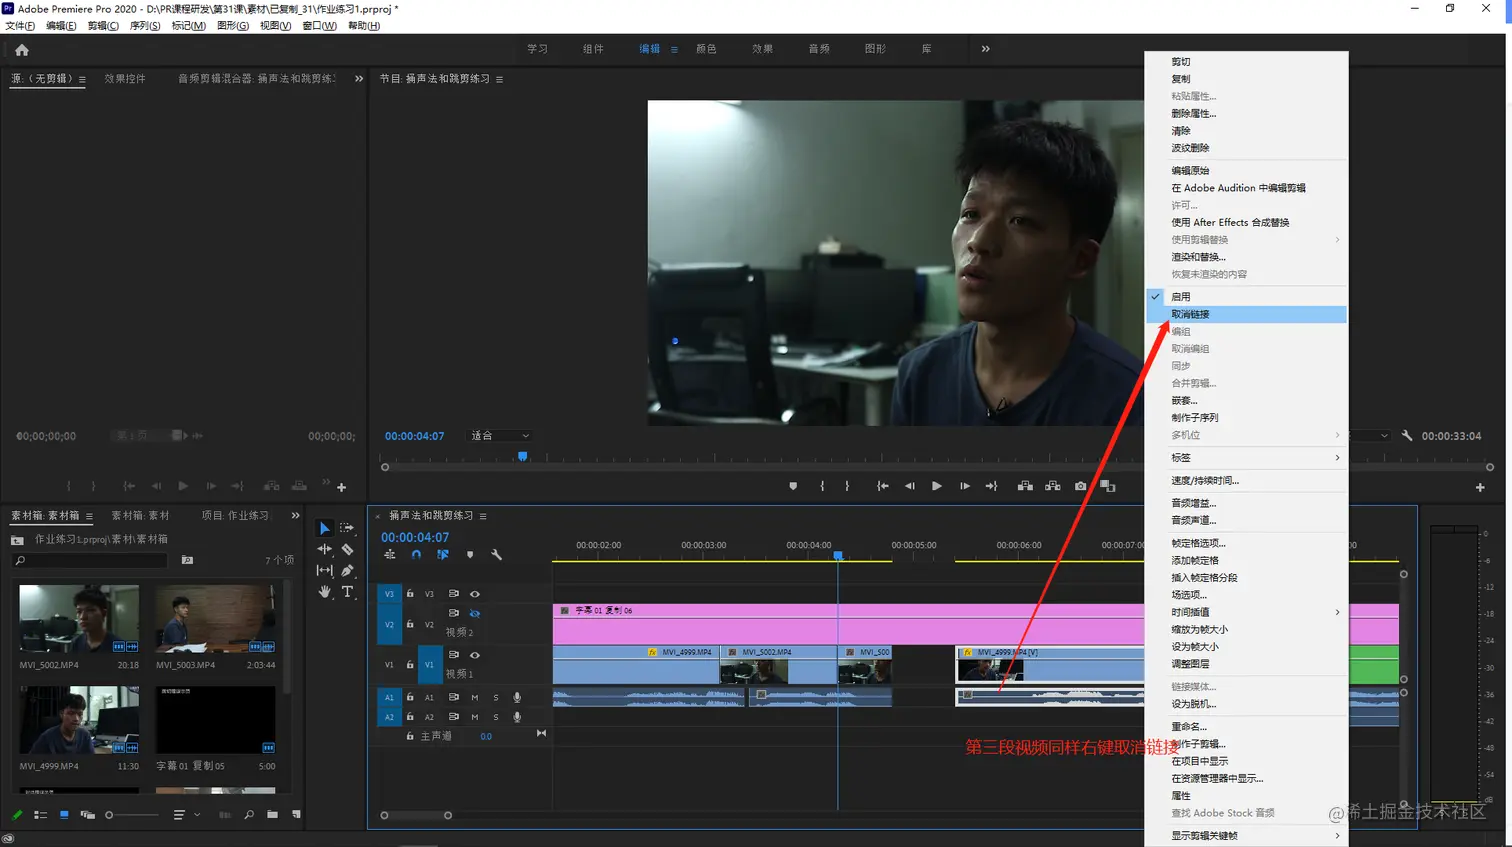Toggle lock on V3 track

(x=410, y=594)
